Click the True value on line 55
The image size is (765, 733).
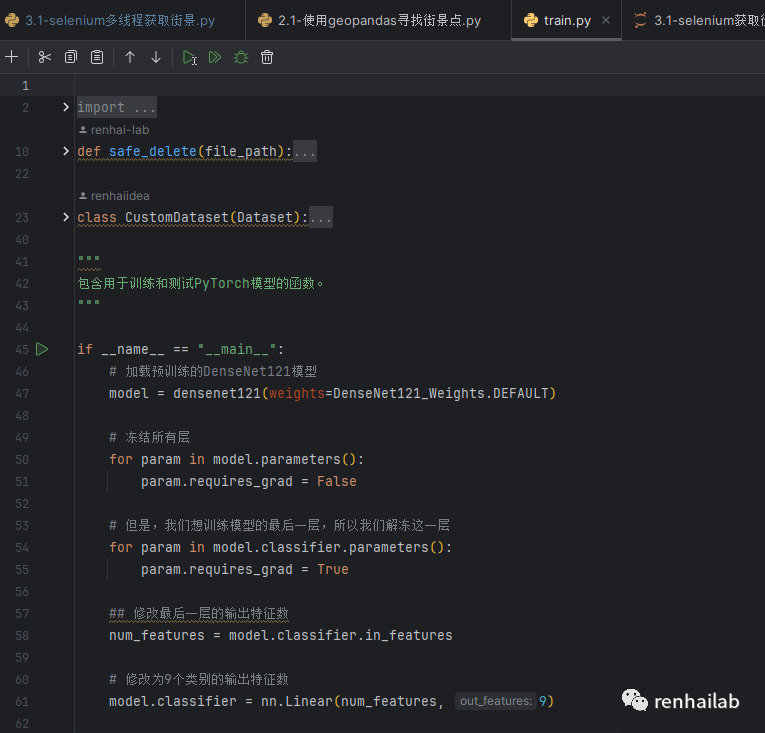333,569
